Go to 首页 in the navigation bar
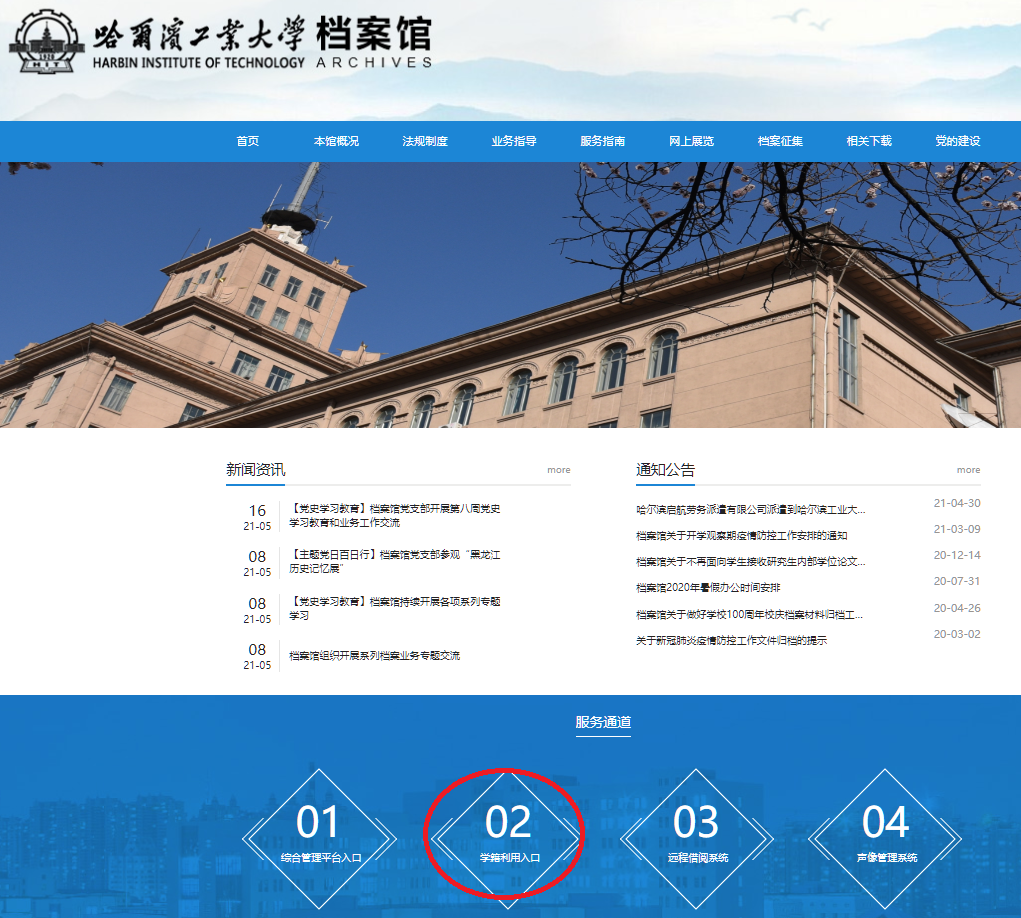1021x918 pixels. click(x=247, y=141)
